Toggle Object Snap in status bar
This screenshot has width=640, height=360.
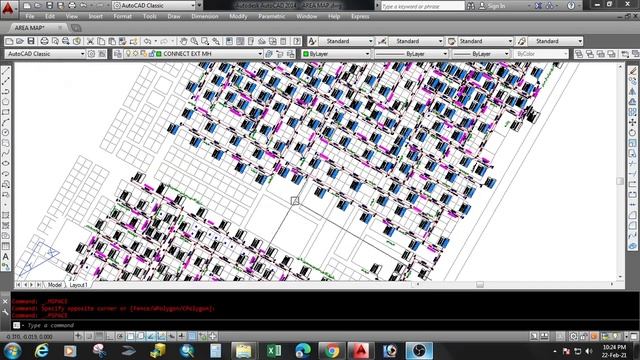click(x=130, y=336)
